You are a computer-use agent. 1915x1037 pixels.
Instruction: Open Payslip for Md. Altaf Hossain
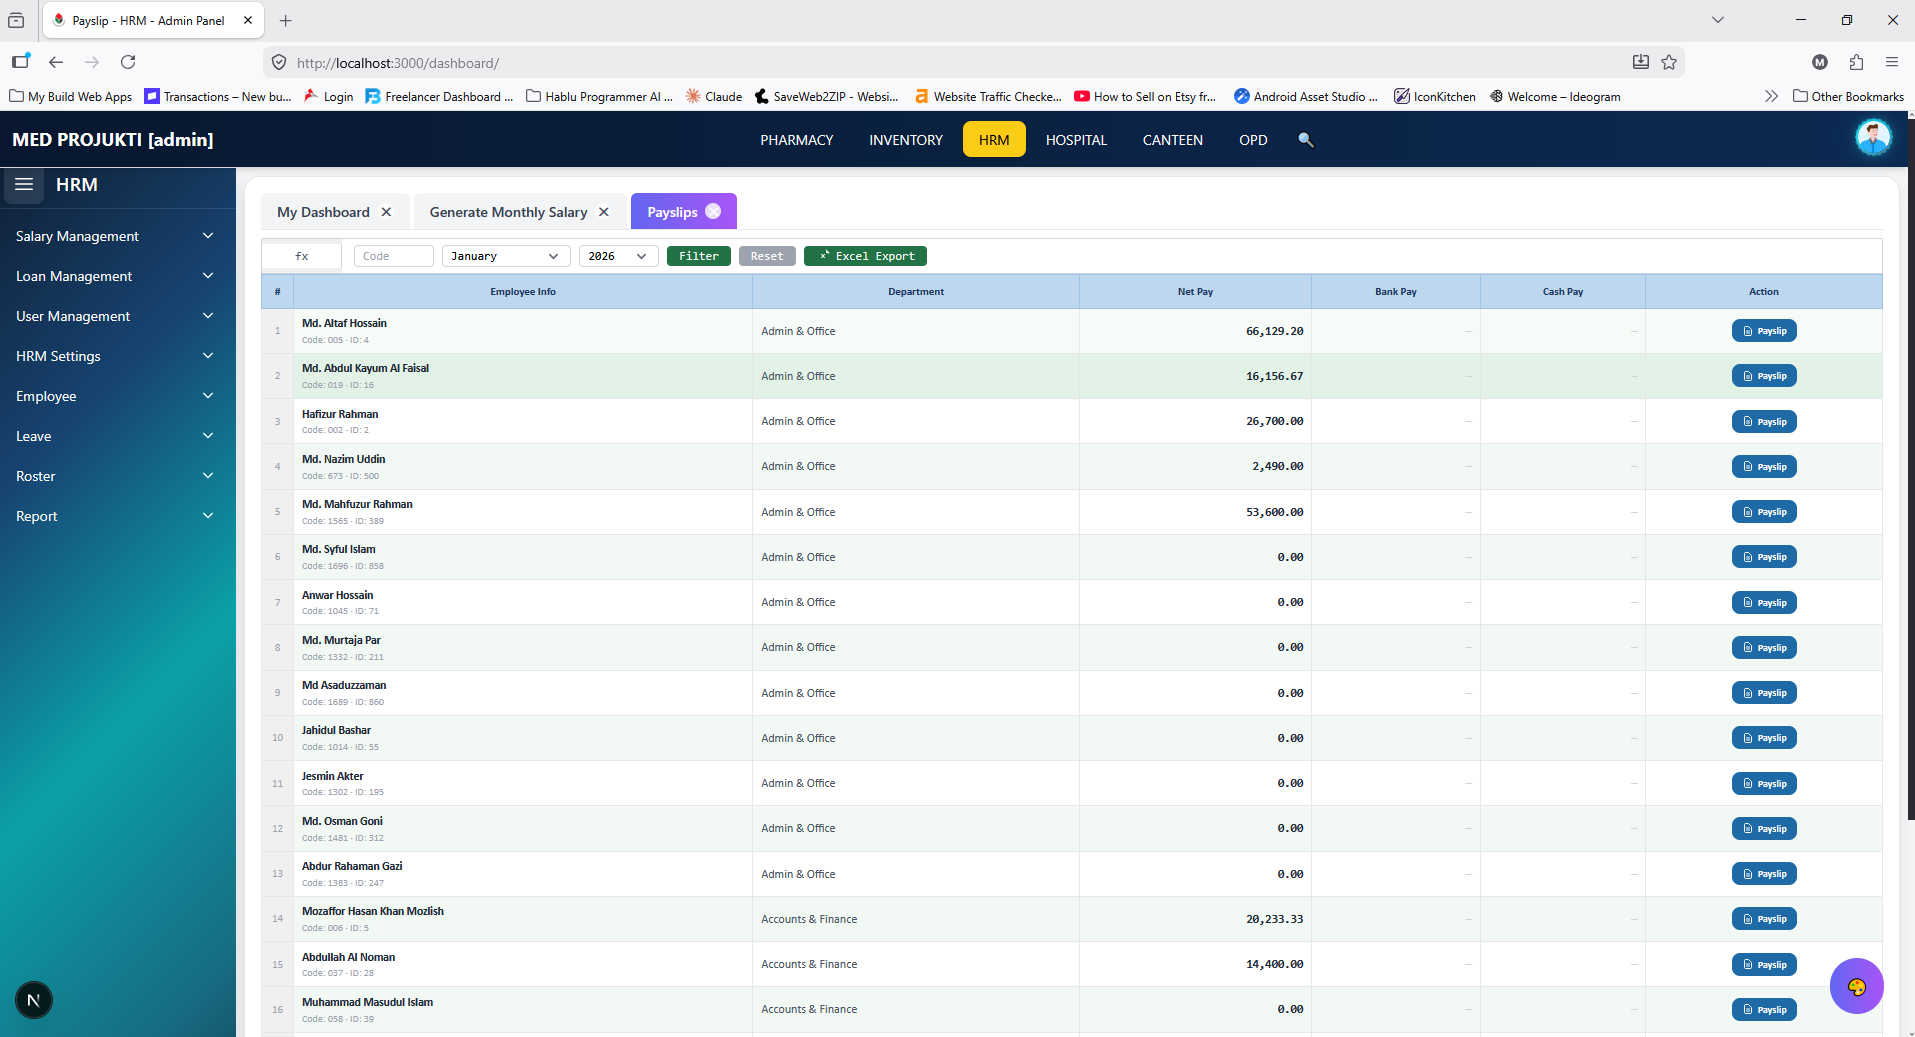click(x=1764, y=331)
